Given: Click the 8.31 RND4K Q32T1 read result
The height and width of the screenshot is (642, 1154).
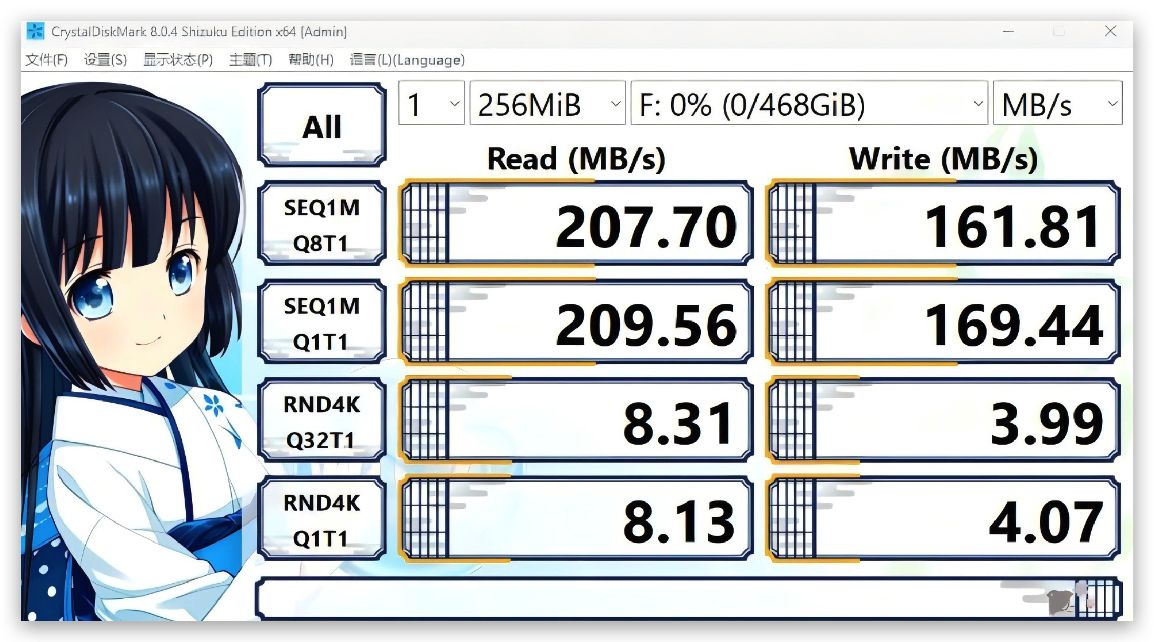Looking at the screenshot, I should click(576, 421).
